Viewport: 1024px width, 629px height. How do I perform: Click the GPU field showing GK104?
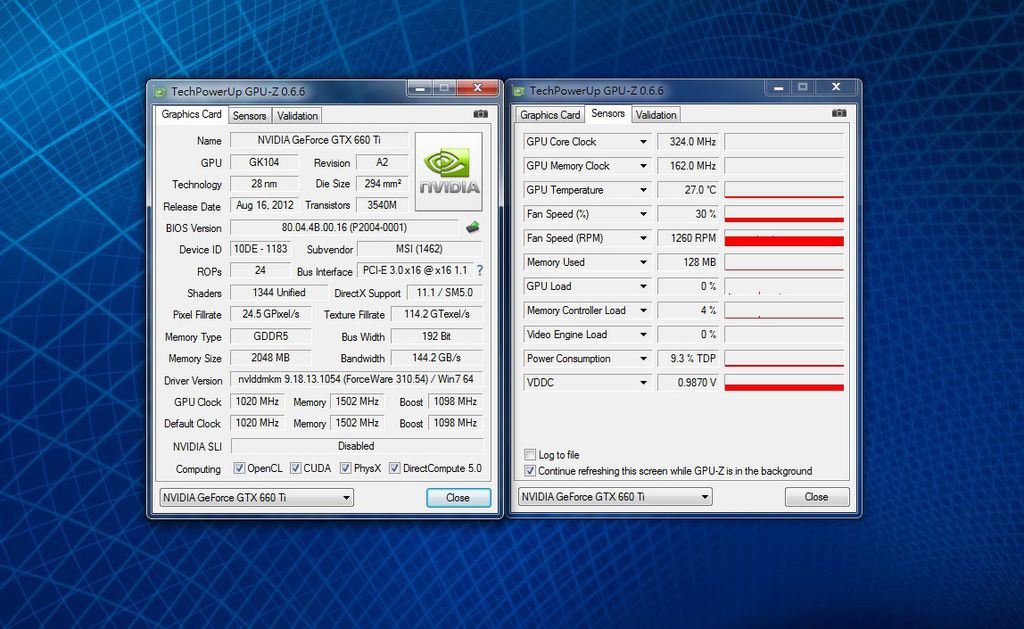pyautogui.click(x=264, y=163)
